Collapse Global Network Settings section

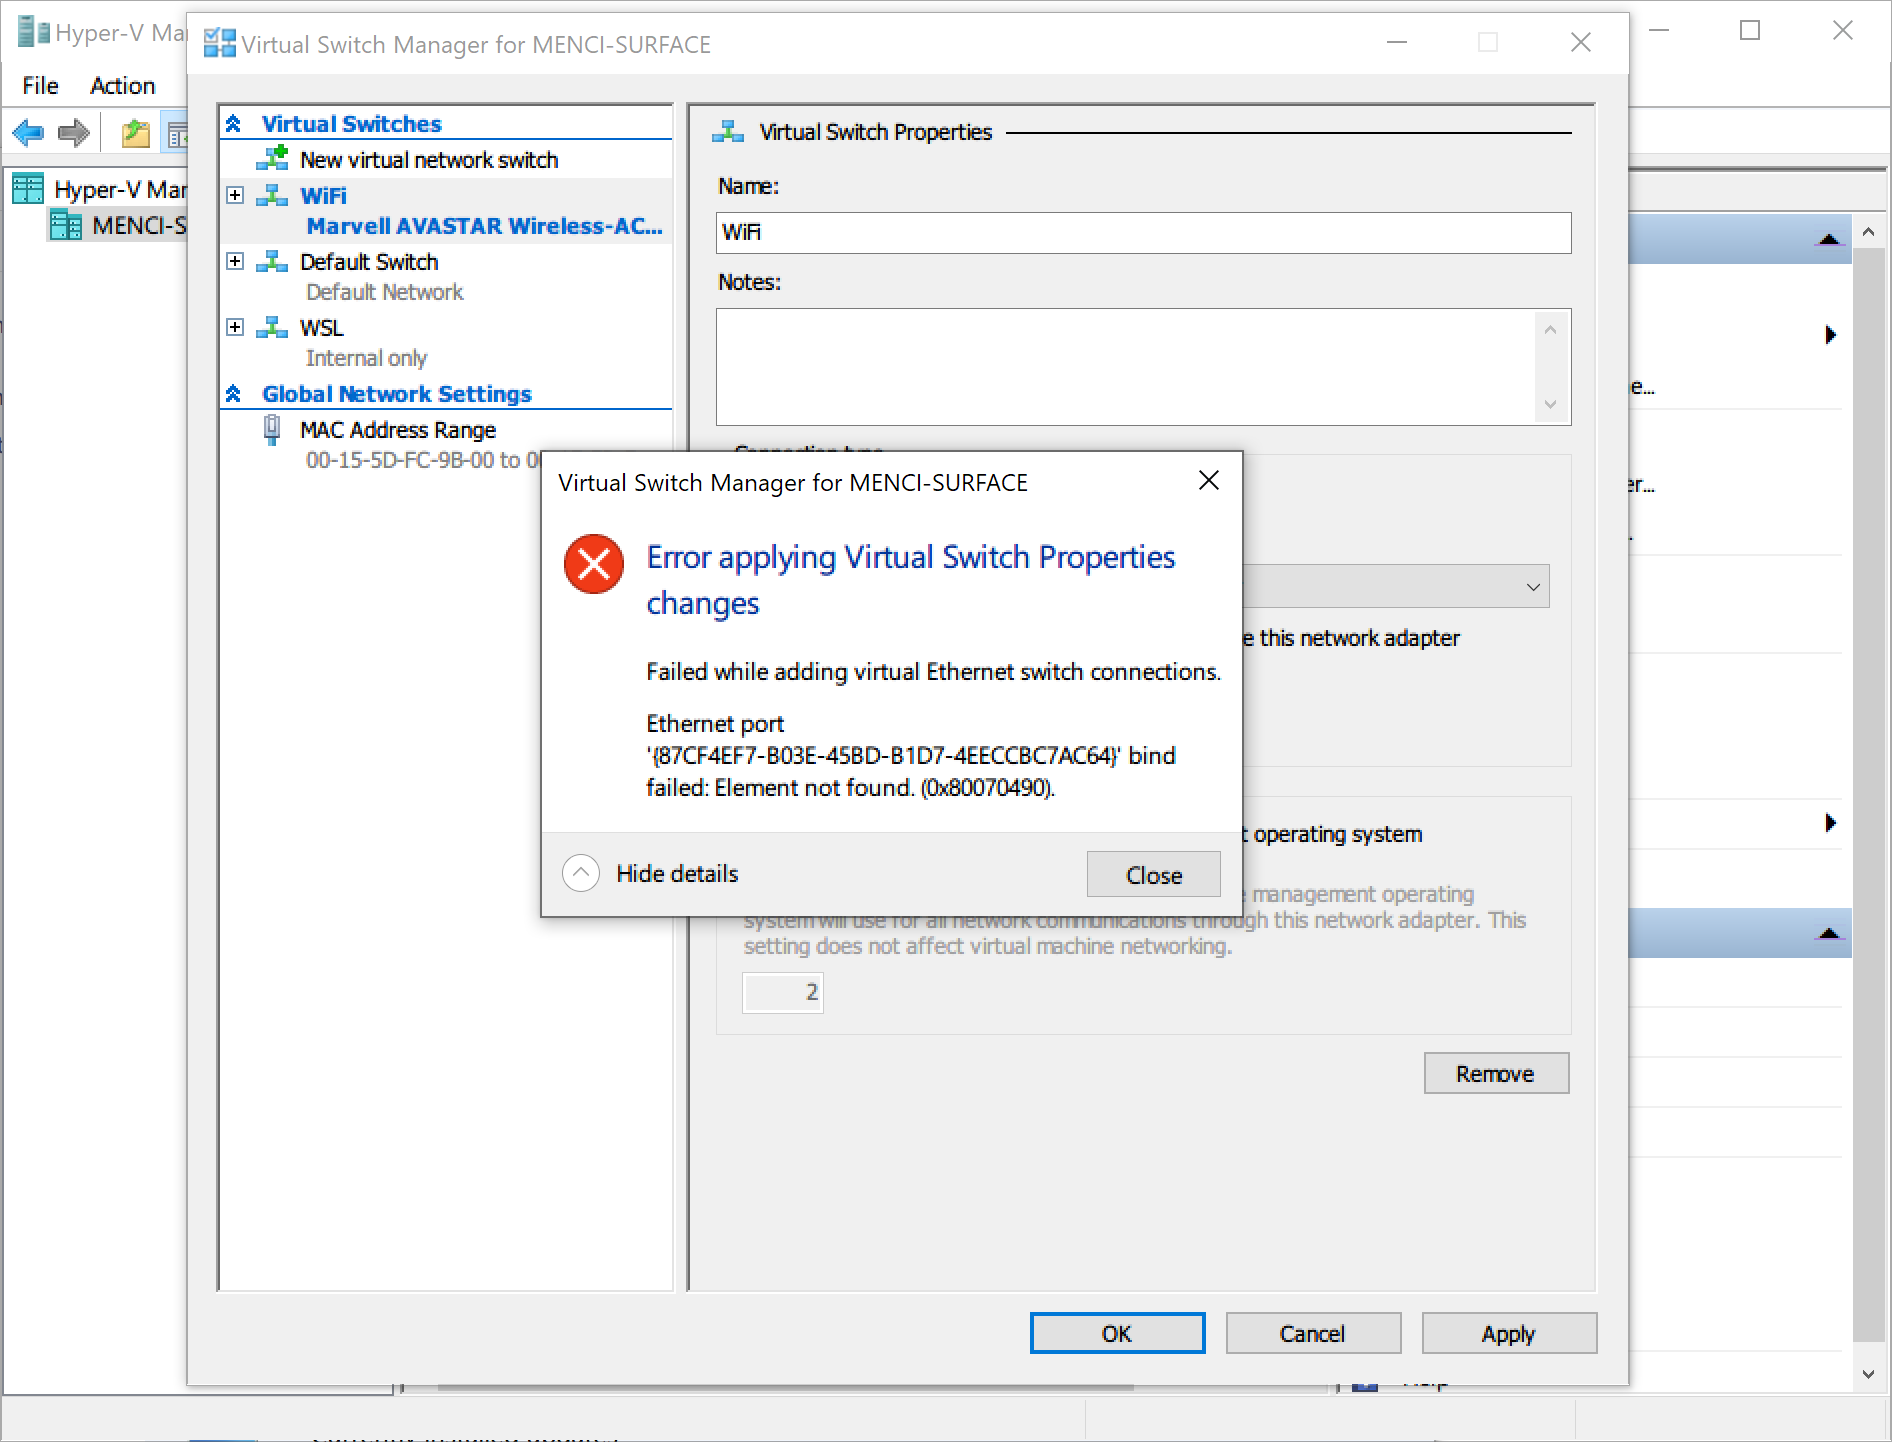[233, 394]
